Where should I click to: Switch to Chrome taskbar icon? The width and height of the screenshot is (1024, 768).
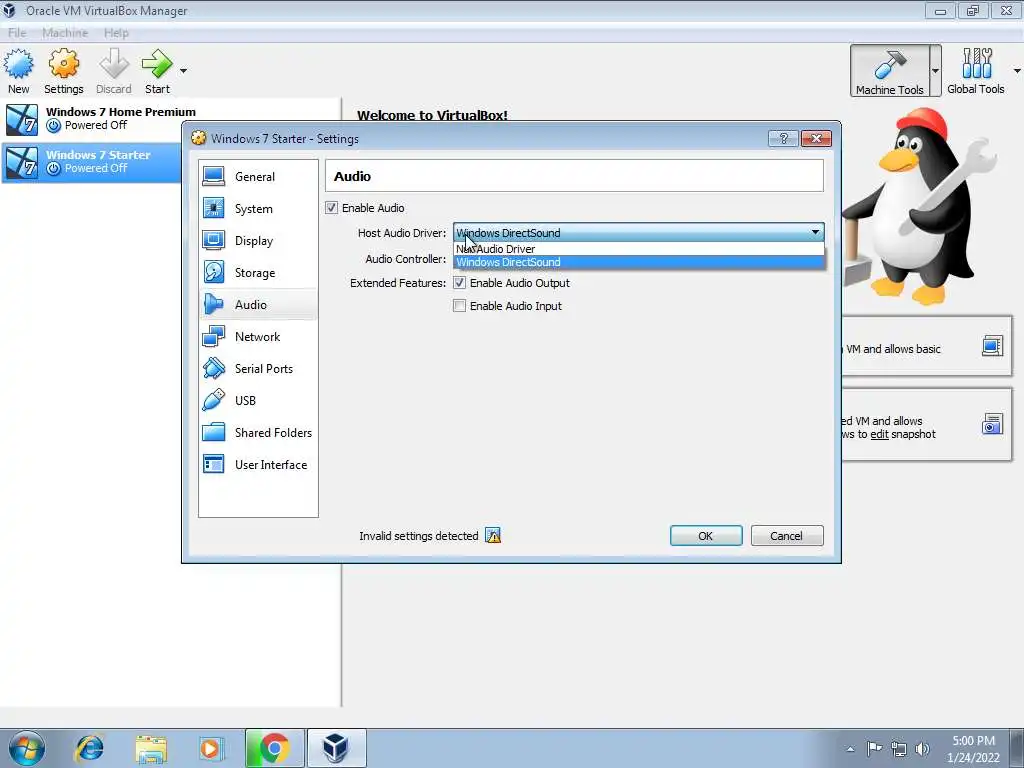[274, 748]
